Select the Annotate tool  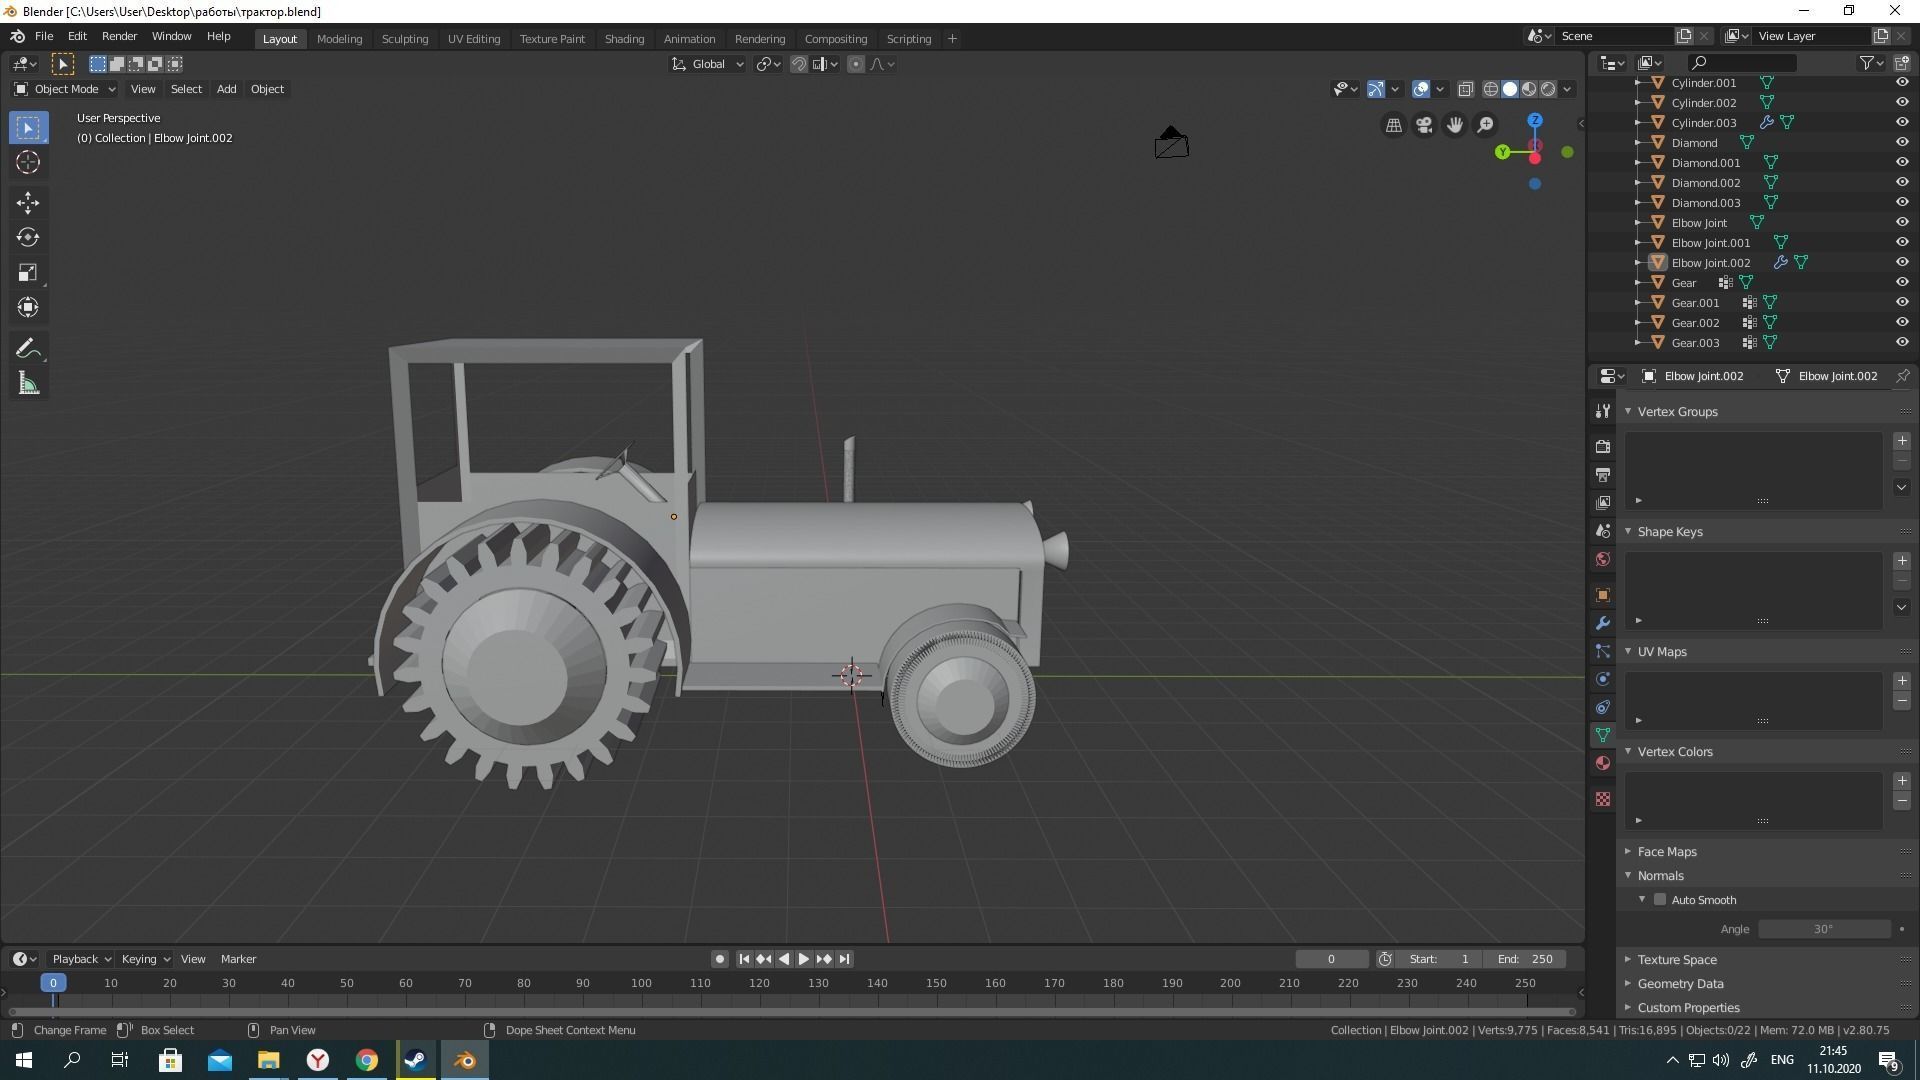(x=28, y=348)
